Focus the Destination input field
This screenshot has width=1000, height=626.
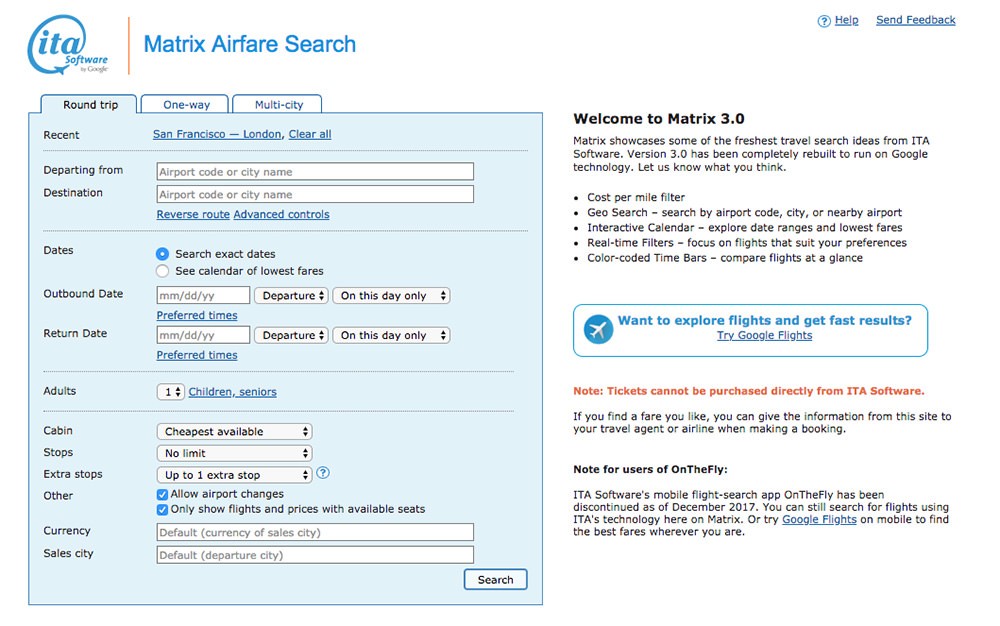(x=315, y=194)
